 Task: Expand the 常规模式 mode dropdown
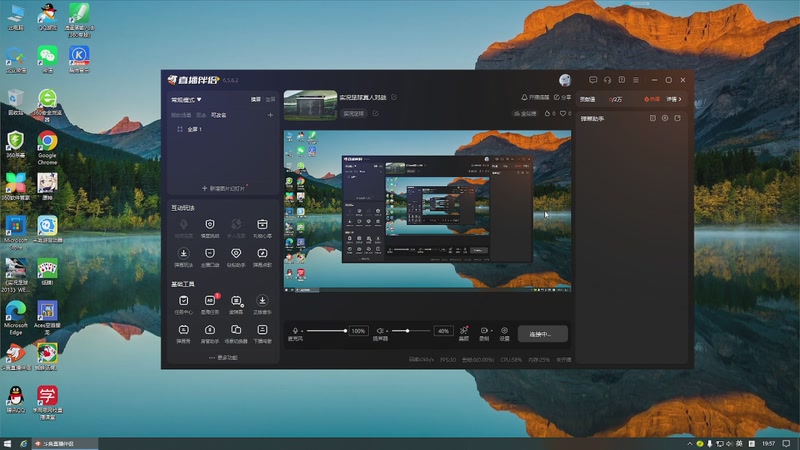tap(186, 99)
